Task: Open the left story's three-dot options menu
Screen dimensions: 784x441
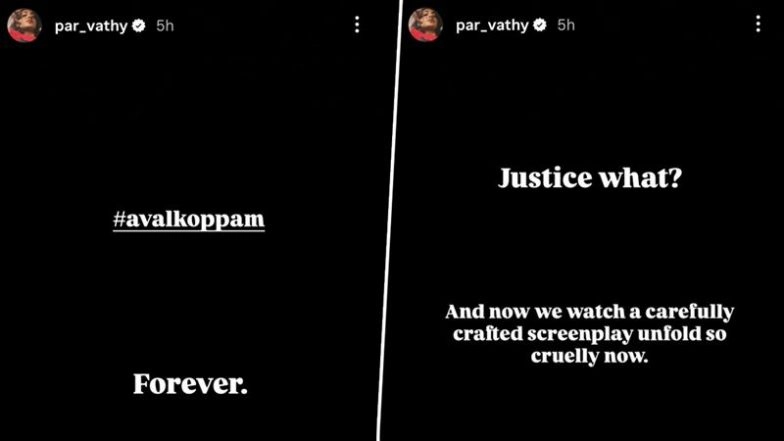Action: point(357,24)
